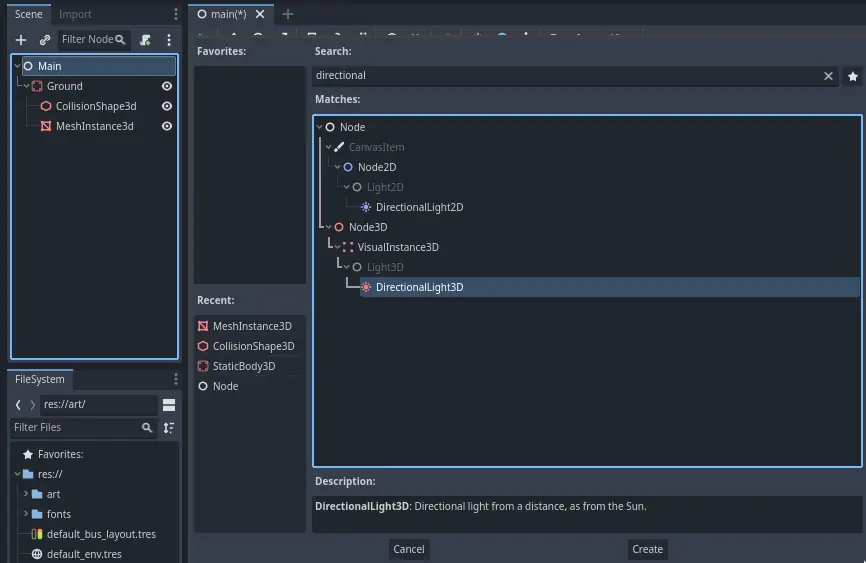Viewport: 866px width, 563px height.
Task: Collapse the Ground node in scene tree
Action: click(x=27, y=86)
